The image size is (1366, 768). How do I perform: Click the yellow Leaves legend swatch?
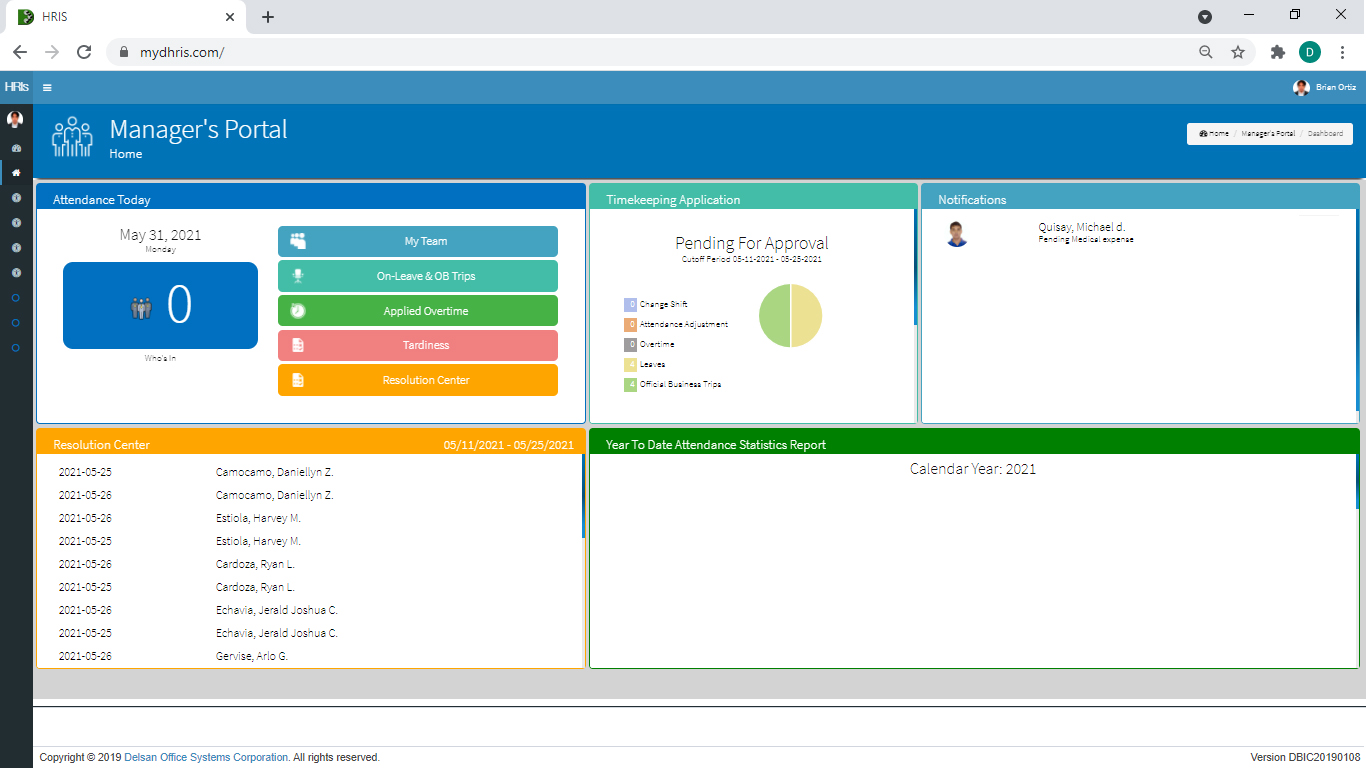630,365
